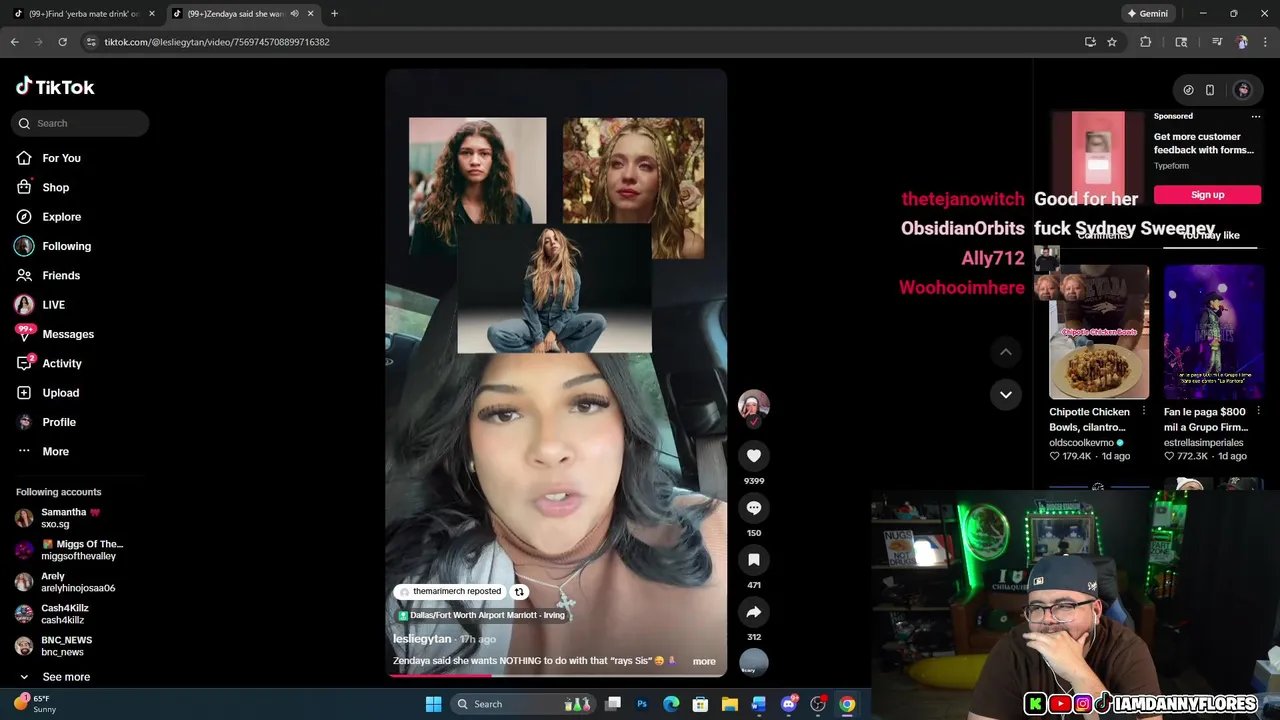This screenshot has width=1280, height=720.
Task: Click the repost arrows icon
Action: 520,591
